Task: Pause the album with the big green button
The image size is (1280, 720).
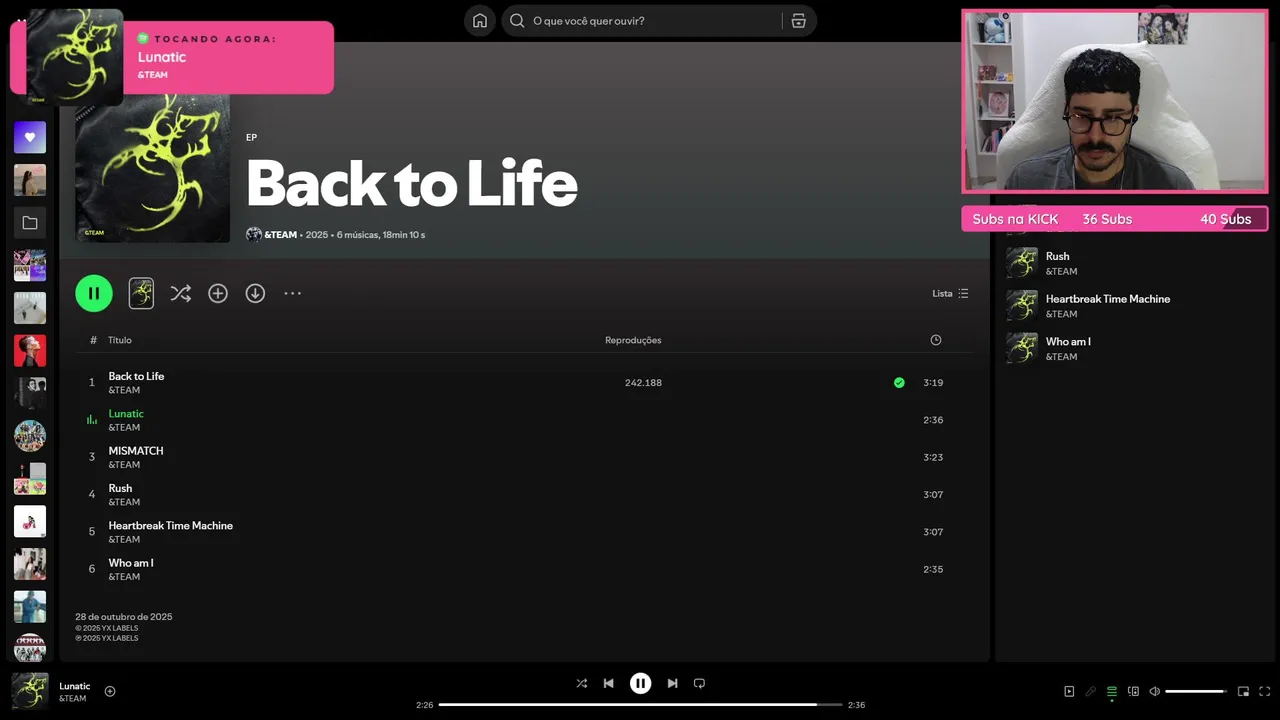Action: tap(94, 293)
